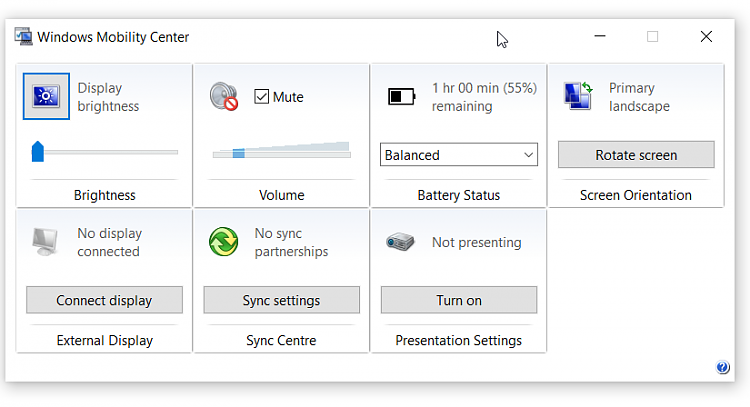The height and width of the screenshot is (407, 750).
Task: Click the external display monitor icon
Action: 45,242
